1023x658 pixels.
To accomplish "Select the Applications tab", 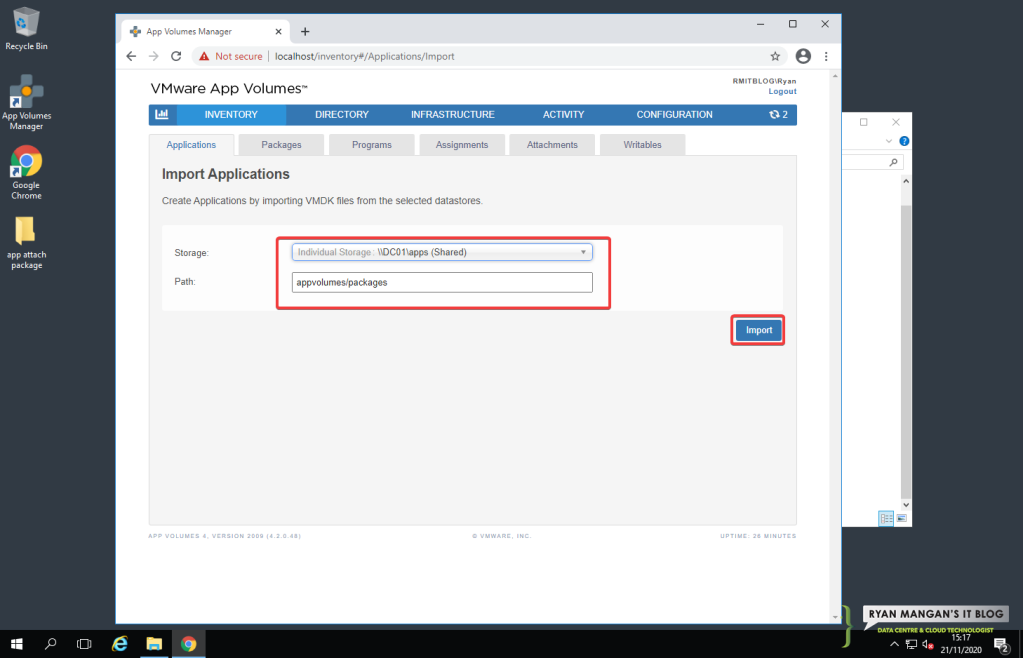I will pos(191,145).
